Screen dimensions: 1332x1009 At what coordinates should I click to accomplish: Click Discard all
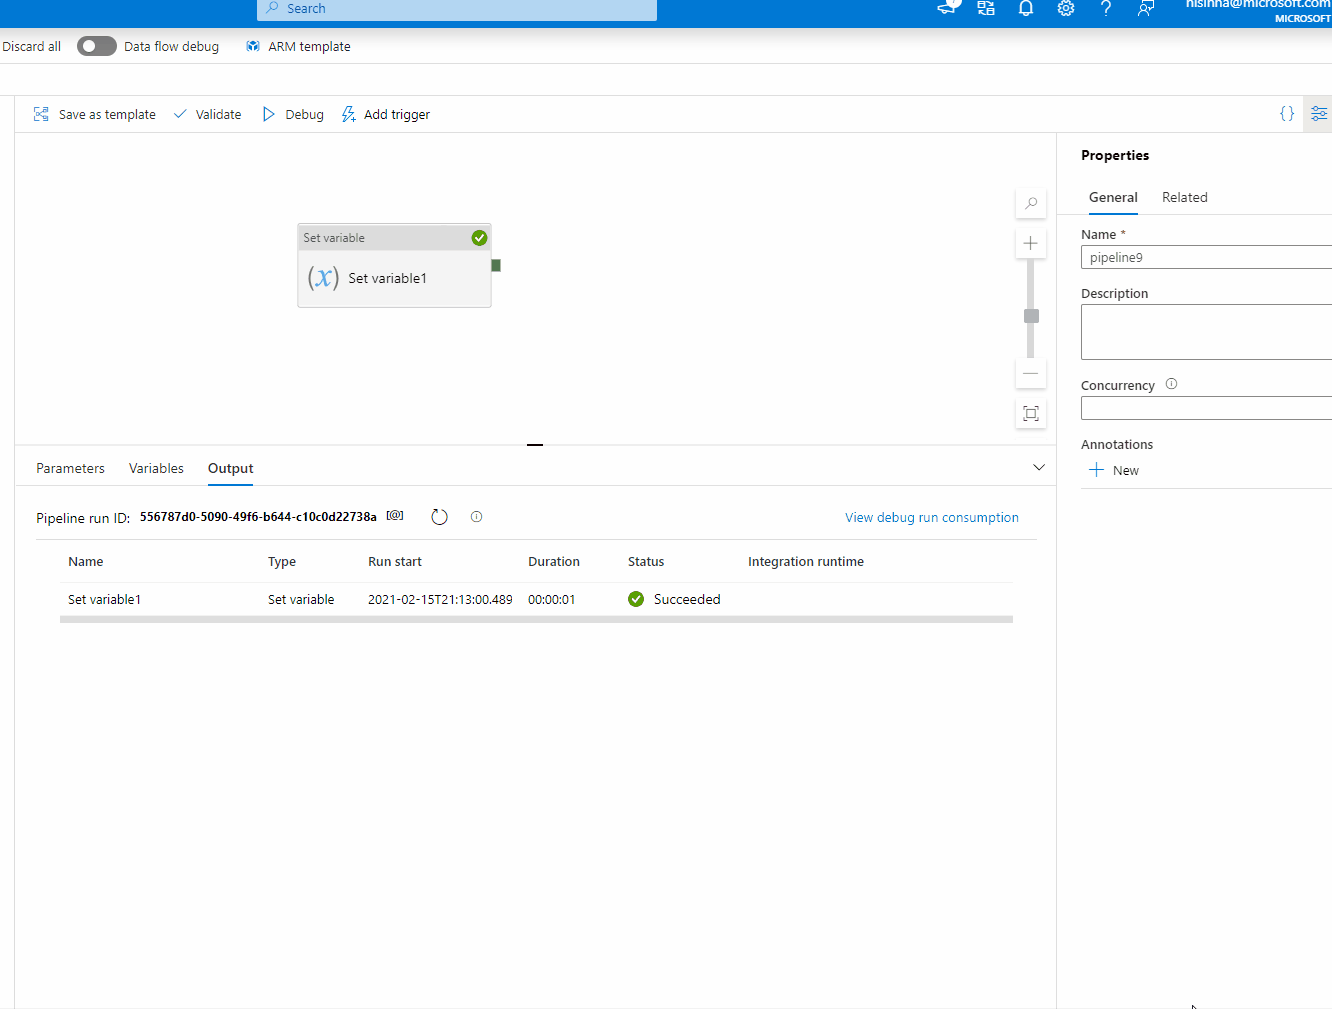tap(31, 47)
